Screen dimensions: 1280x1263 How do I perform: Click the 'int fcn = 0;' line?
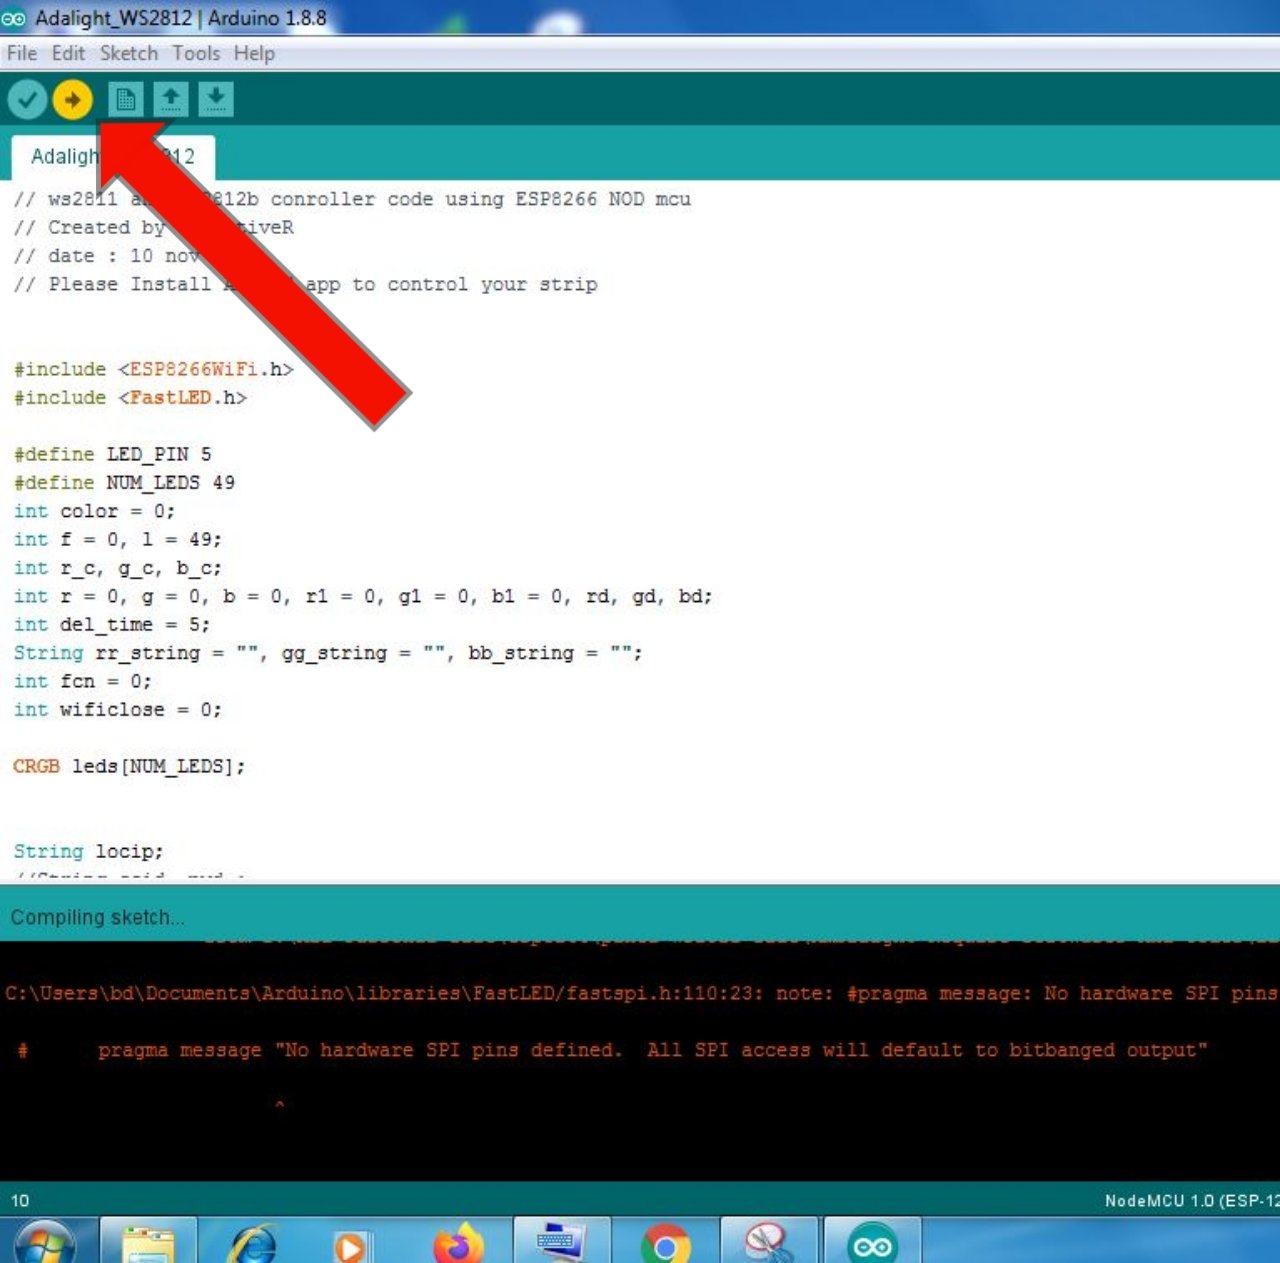(83, 681)
